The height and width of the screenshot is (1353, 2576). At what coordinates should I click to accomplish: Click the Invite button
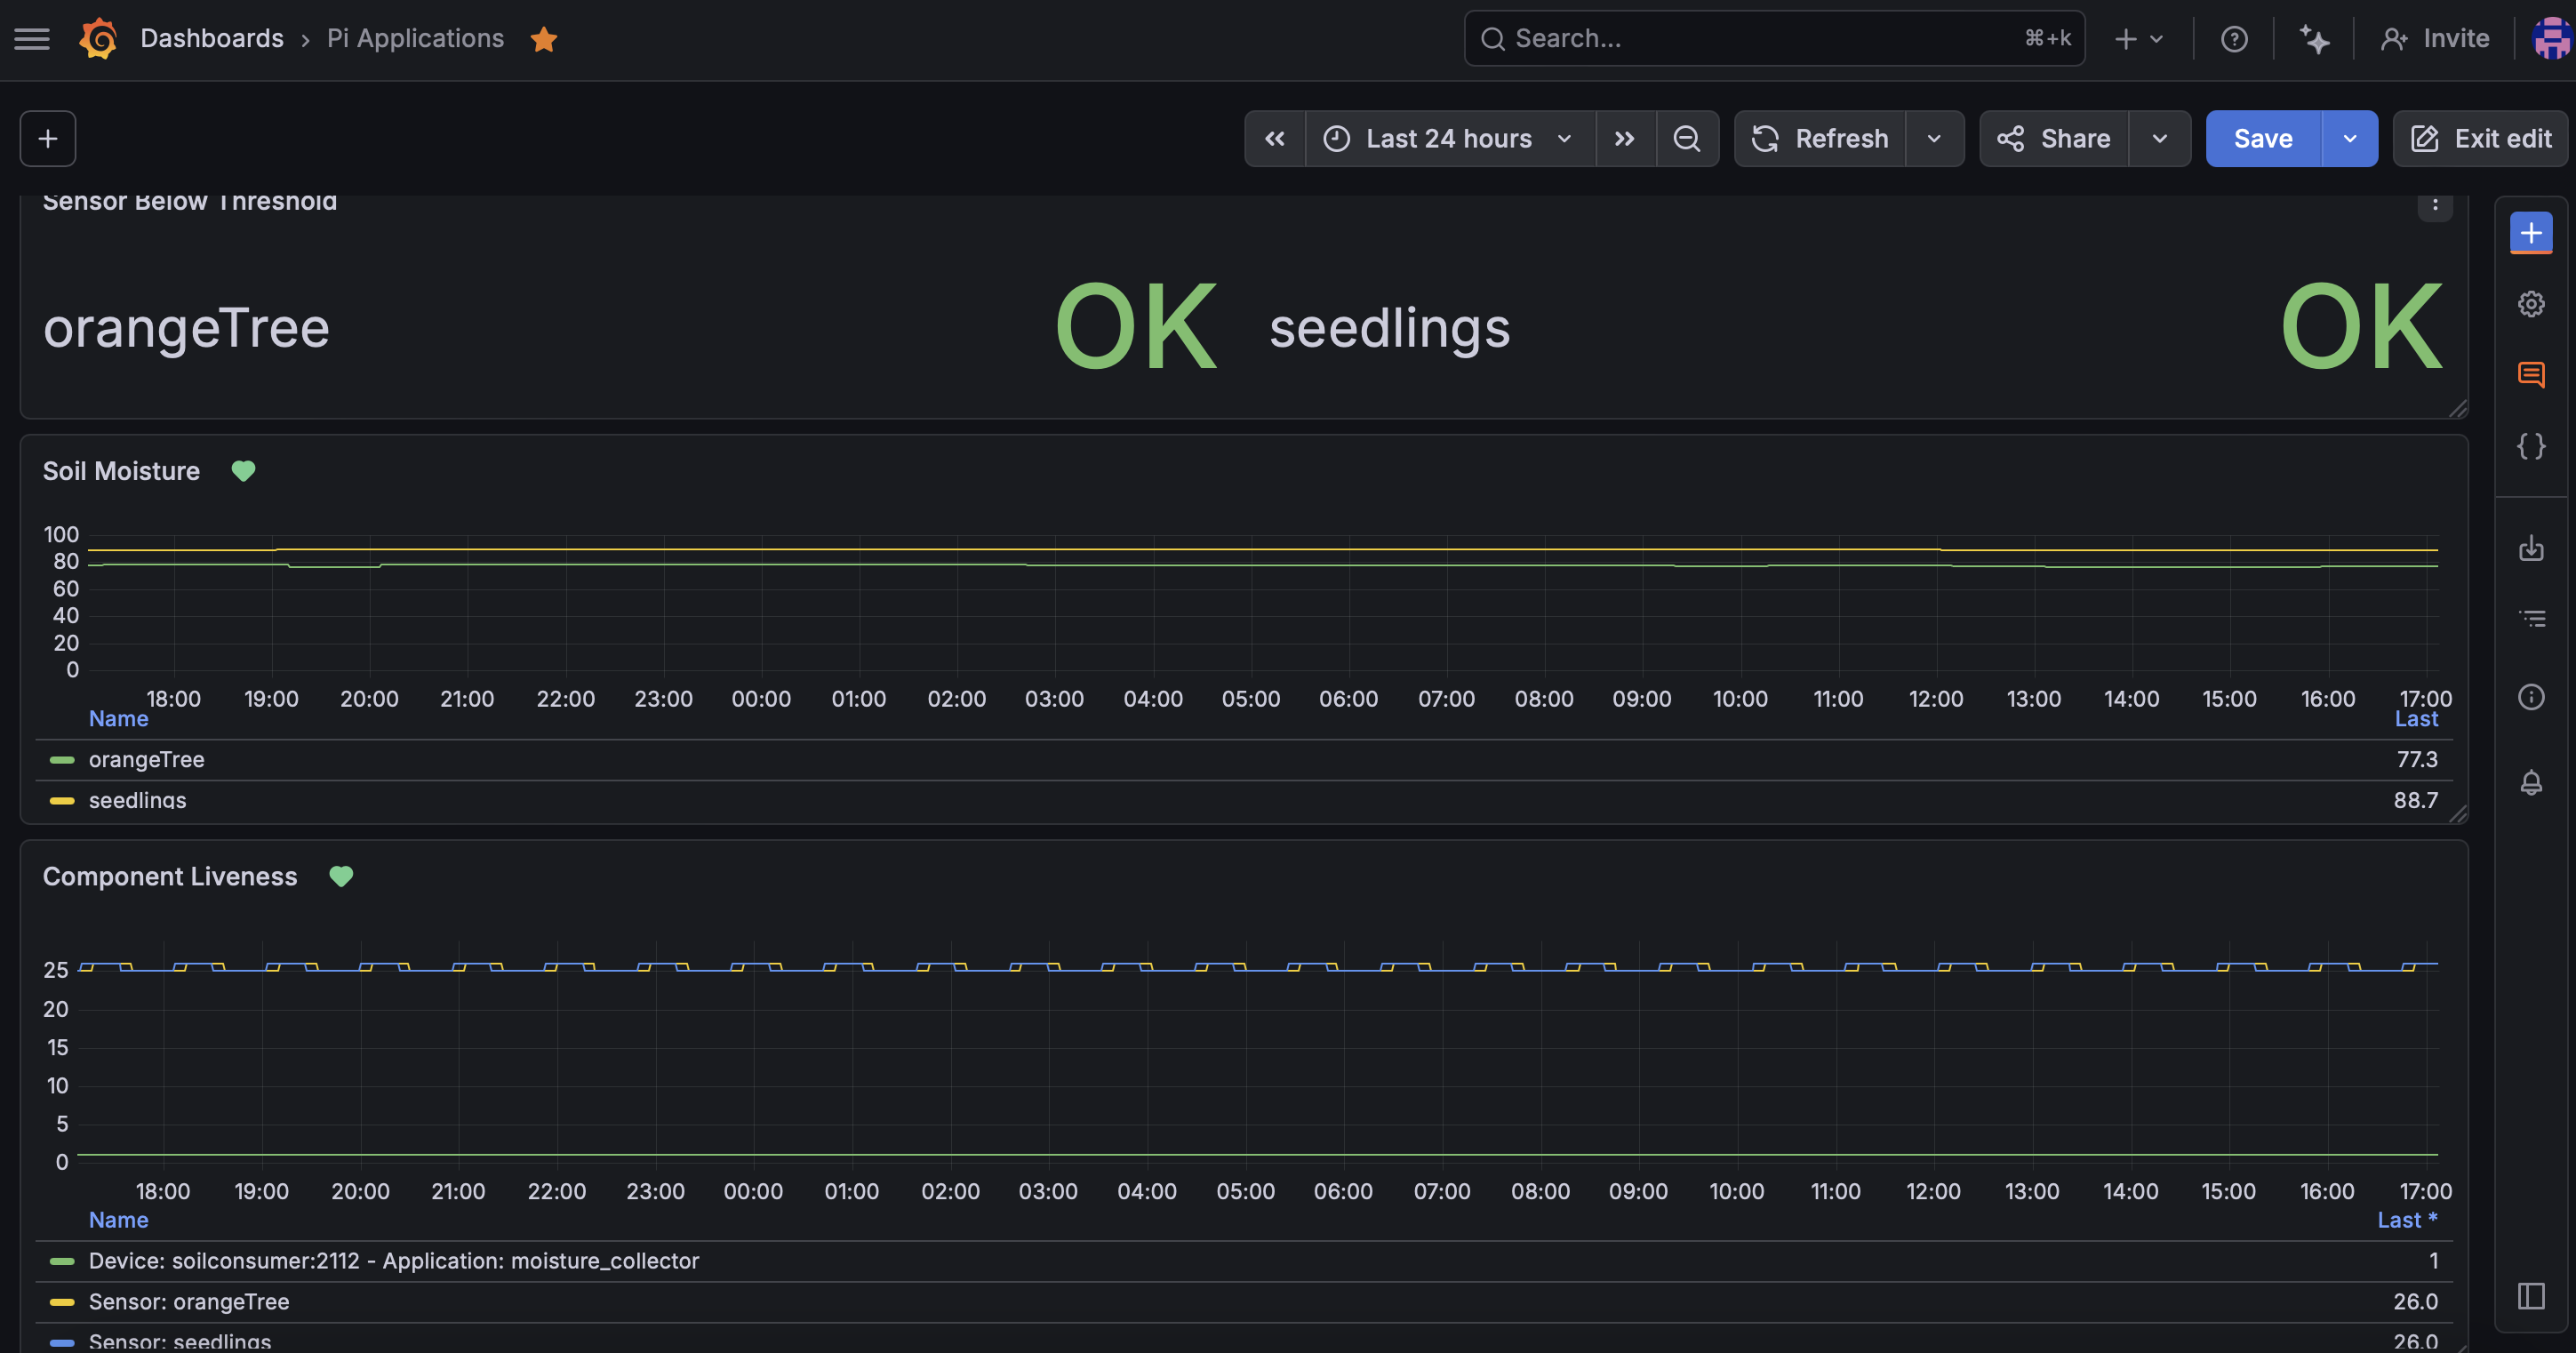(2435, 39)
